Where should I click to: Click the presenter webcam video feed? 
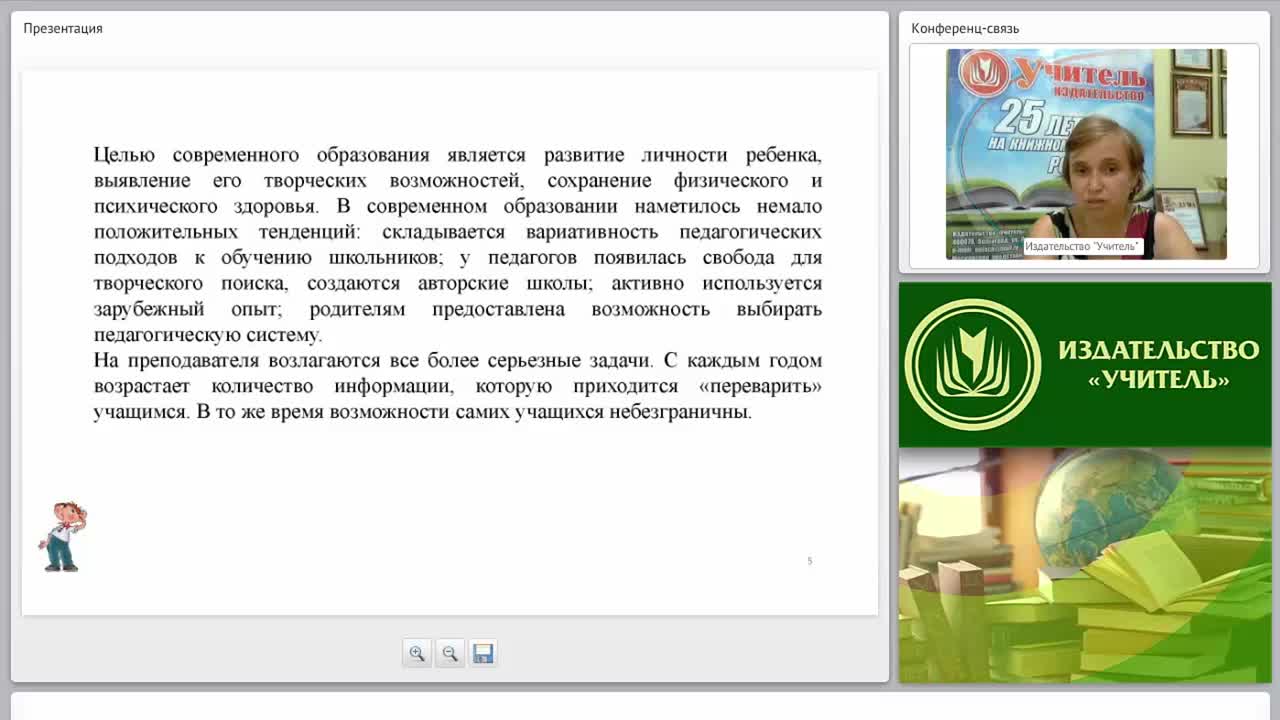click(1086, 154)
